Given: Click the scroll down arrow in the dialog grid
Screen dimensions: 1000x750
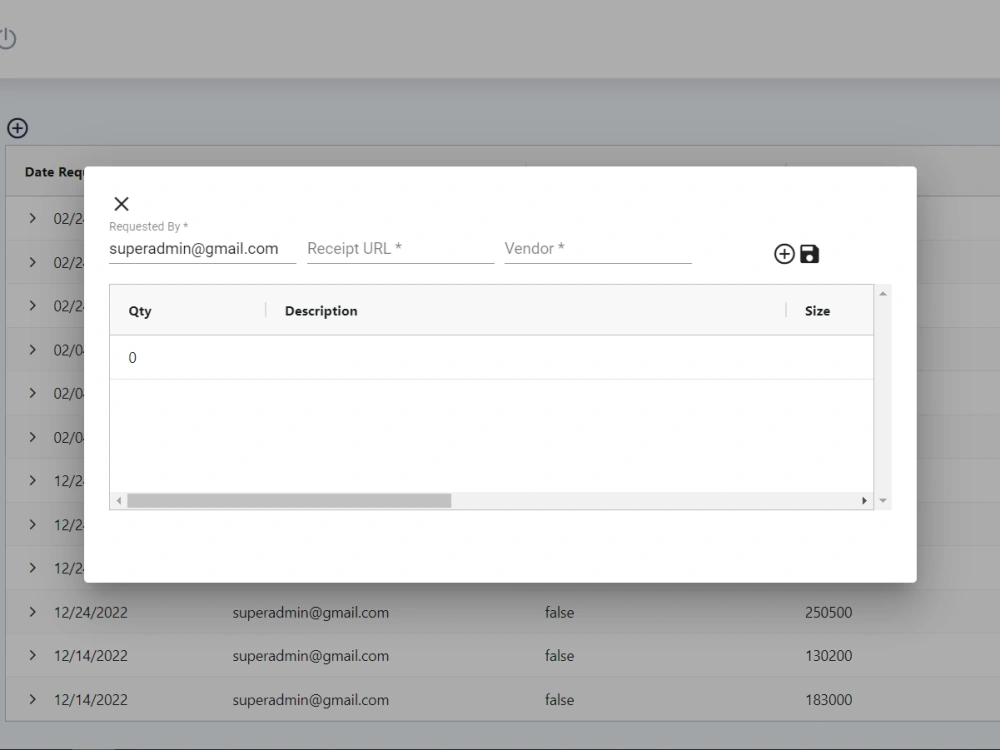Looking at the screenshot, I should (883, 501).
